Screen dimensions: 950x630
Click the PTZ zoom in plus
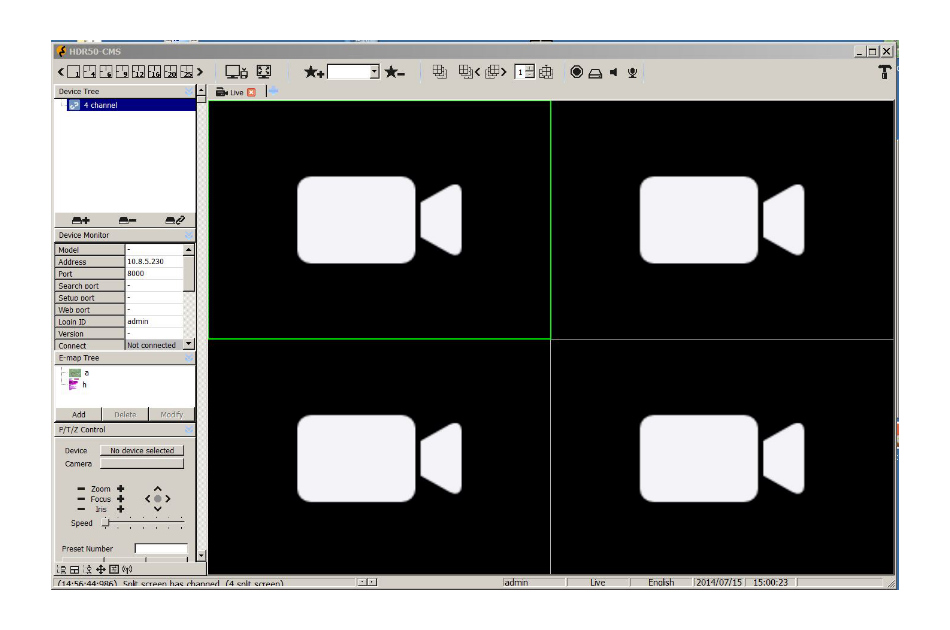(121, 489)
